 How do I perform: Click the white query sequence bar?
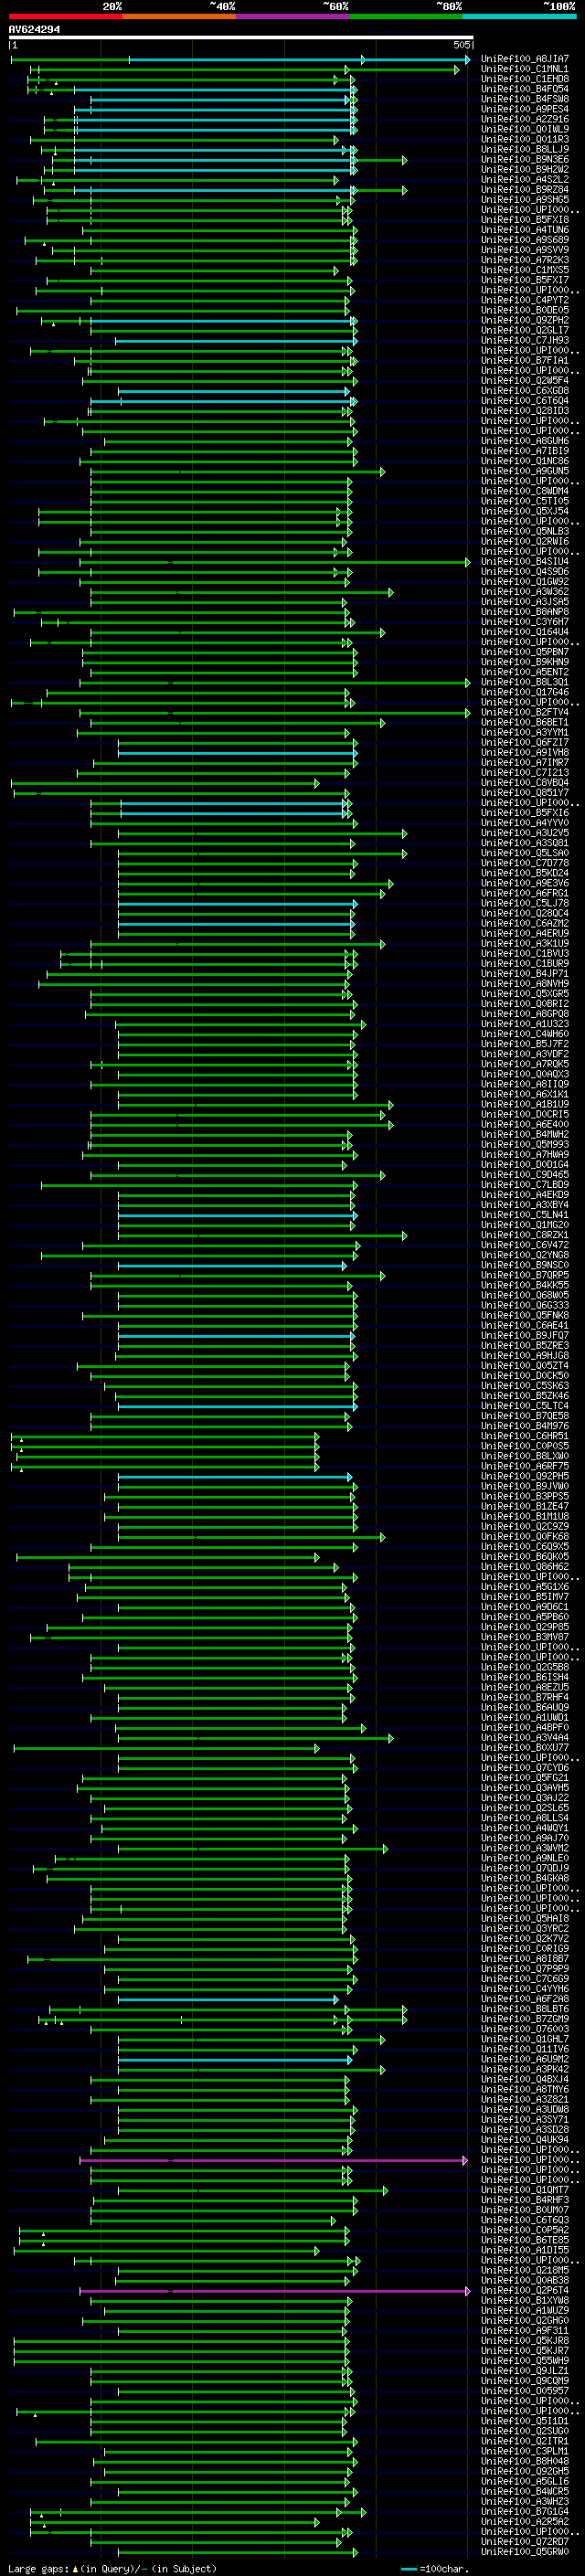(x=241, y=38)
